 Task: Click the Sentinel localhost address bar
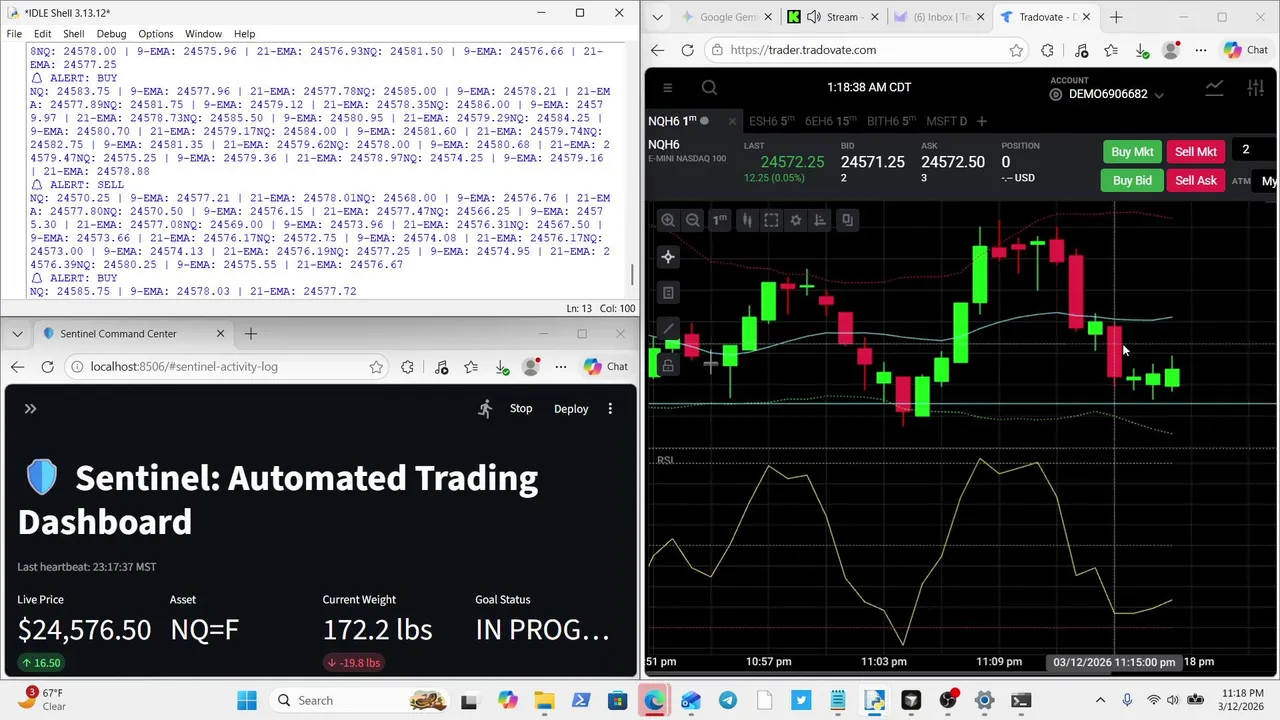tap(225, 367)
